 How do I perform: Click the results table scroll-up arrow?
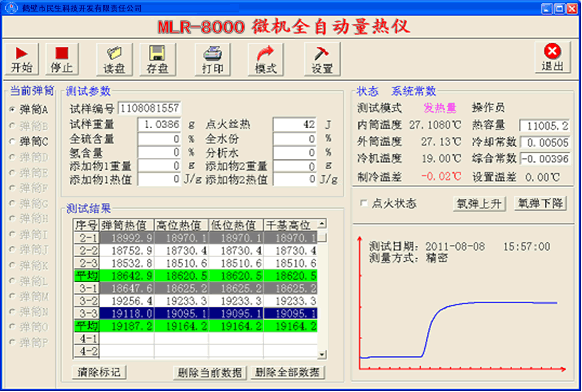(x=322, y=223)
